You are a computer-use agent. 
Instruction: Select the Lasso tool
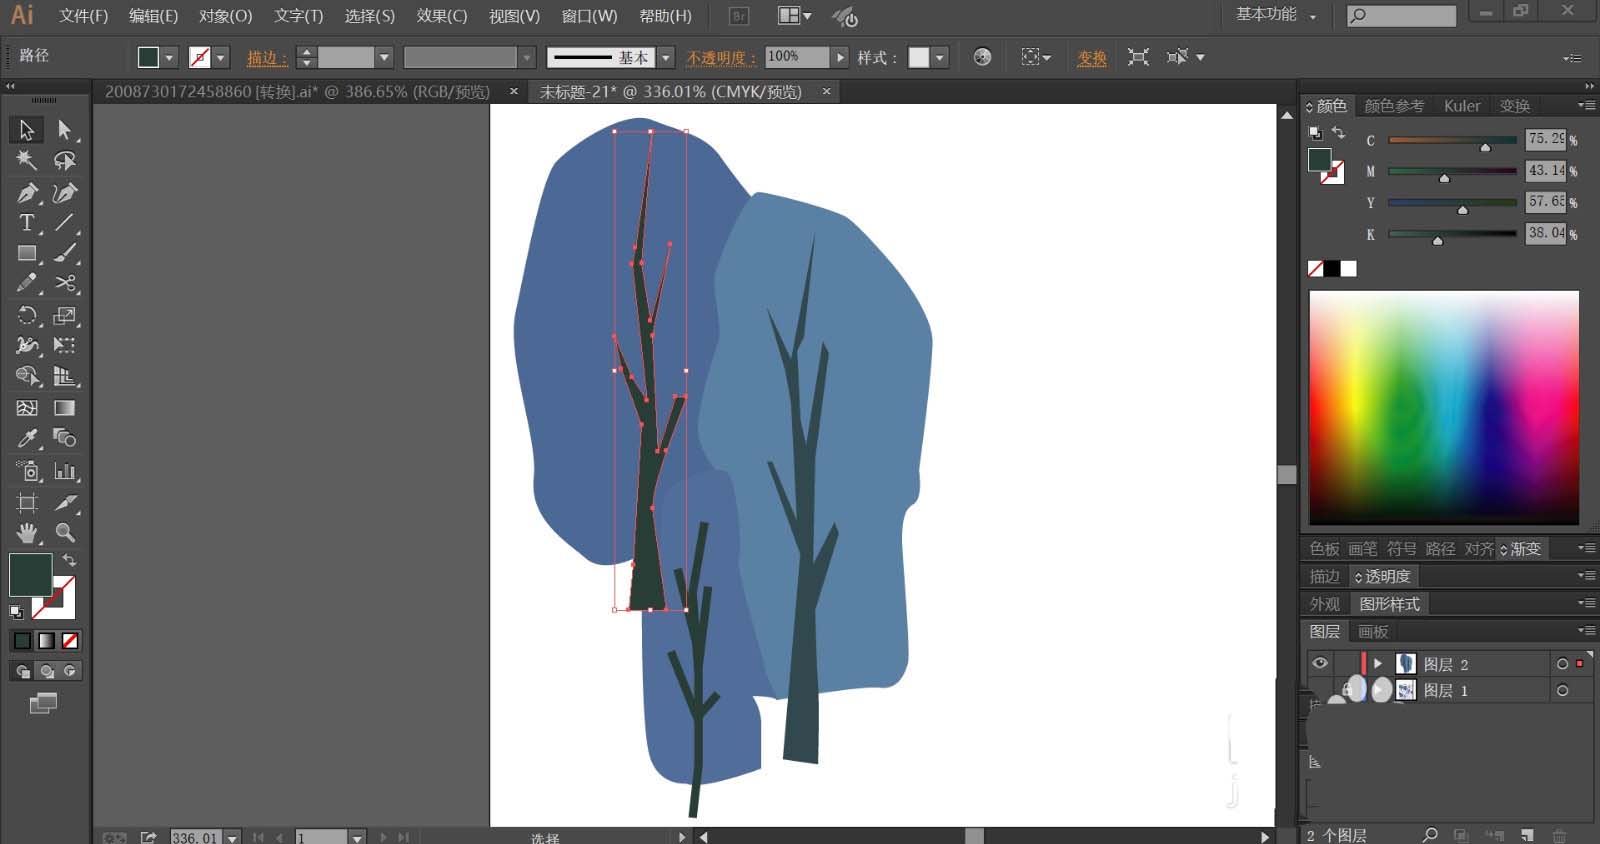pyautogui.click(x=65, y=160)
